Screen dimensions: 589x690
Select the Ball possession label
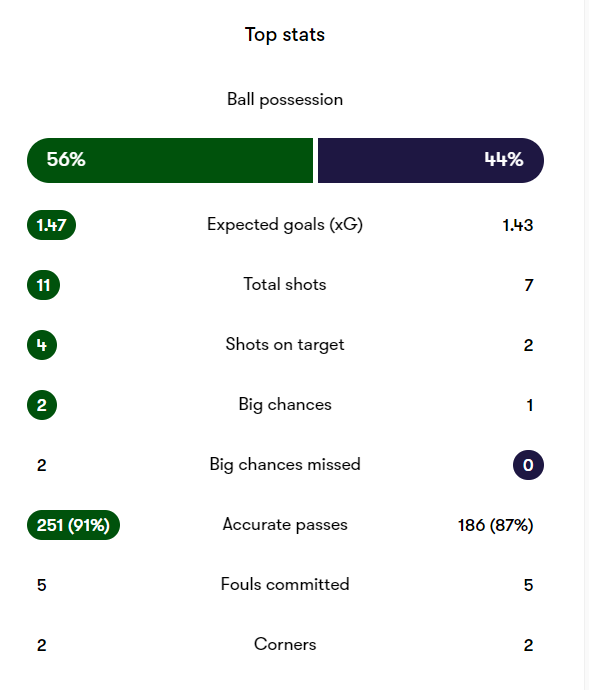[x=285, y=100]
